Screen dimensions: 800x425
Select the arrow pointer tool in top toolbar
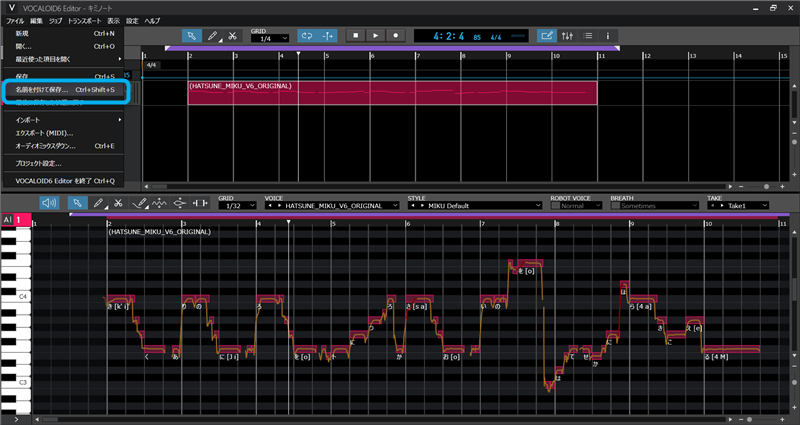point(192,36)
